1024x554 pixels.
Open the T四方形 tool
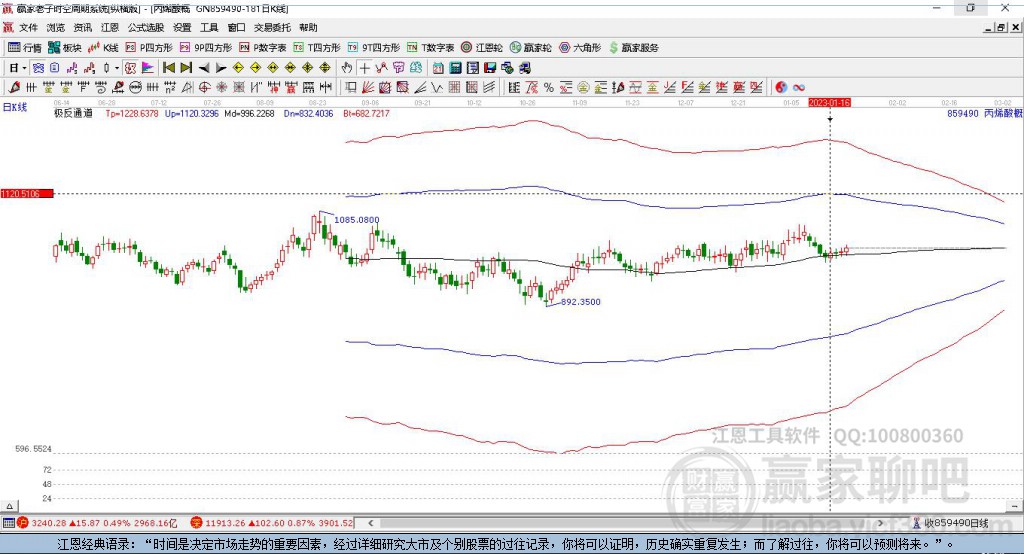pyautogui.click(x=317, y=48)
